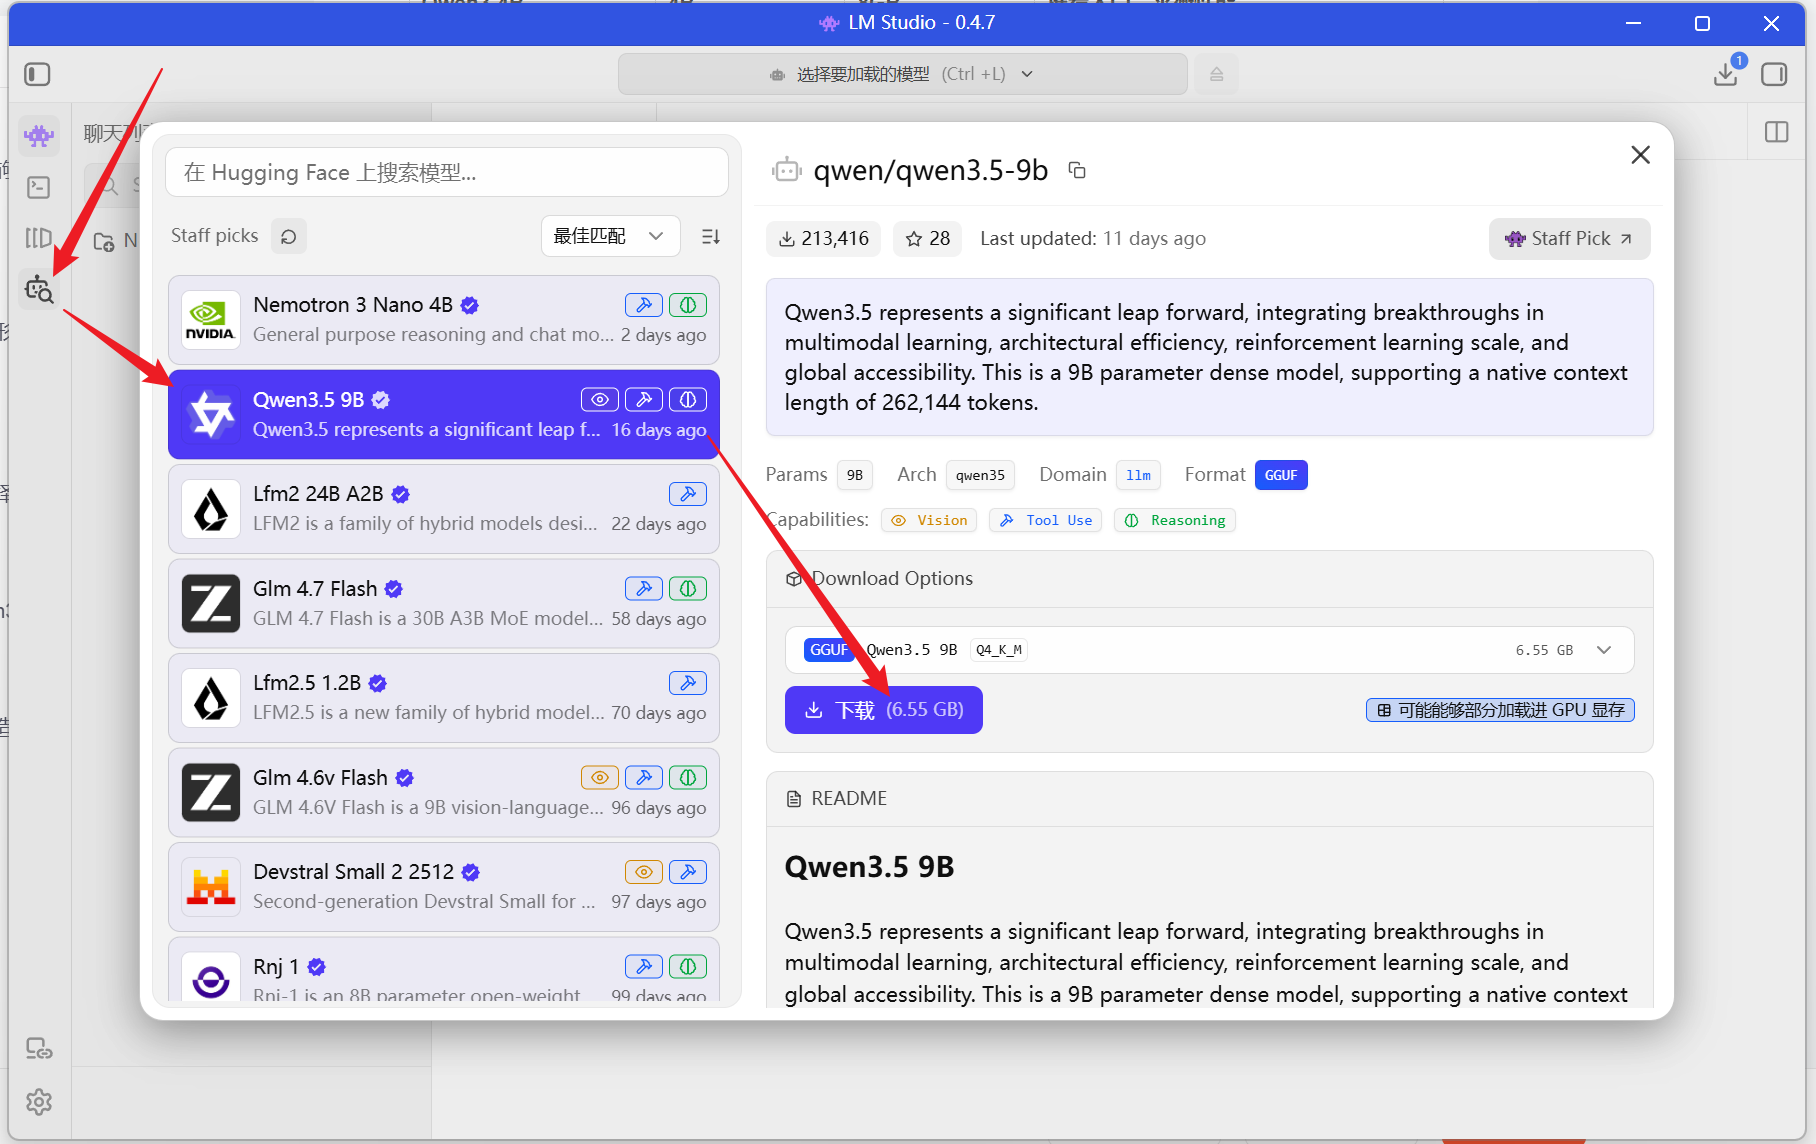Viewport: 1816px width, 1144px height.
Task: Close the model search dialog
Action: coord(1640,155)
